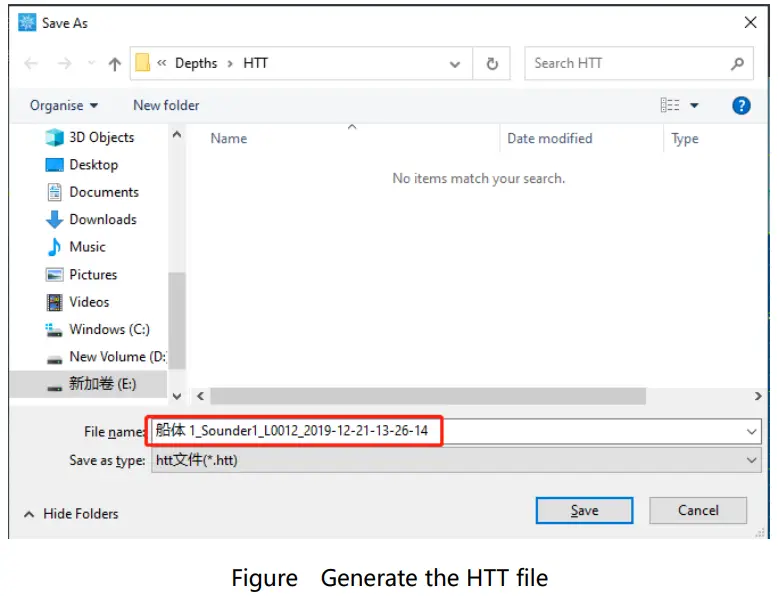Click the 3D Objects cube icon

point(54,137)
